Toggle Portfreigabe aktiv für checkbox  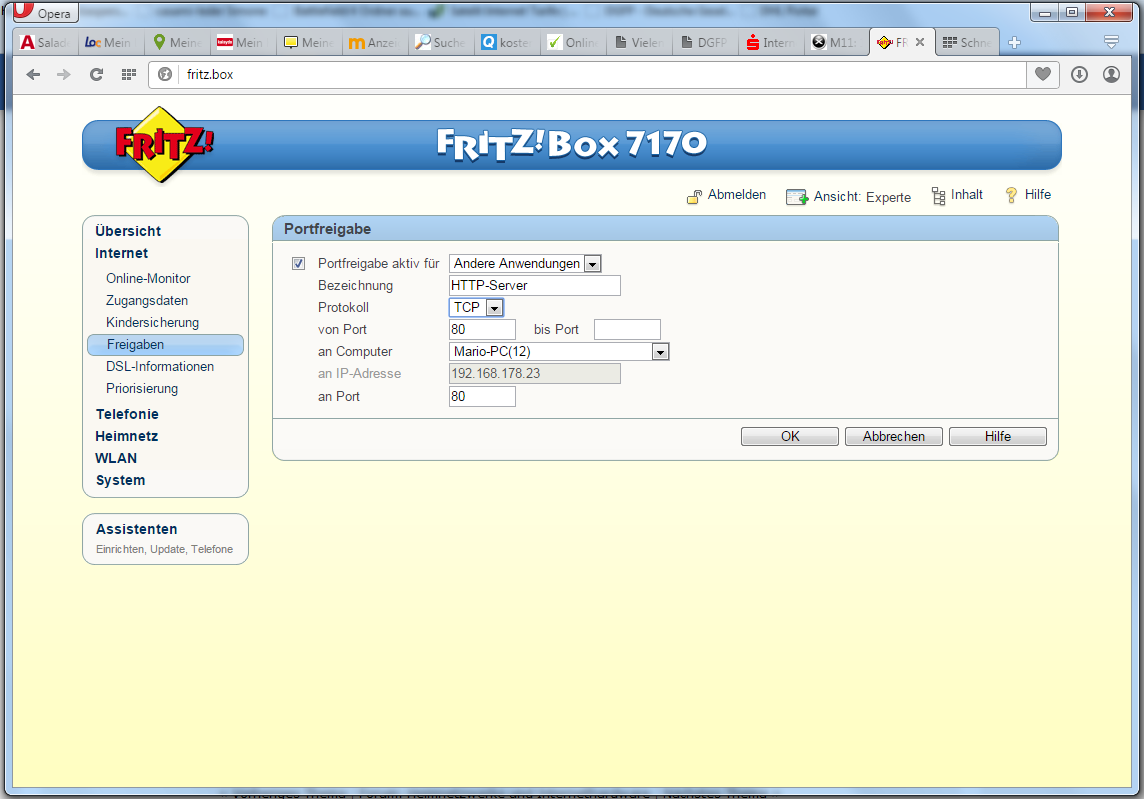298,263
